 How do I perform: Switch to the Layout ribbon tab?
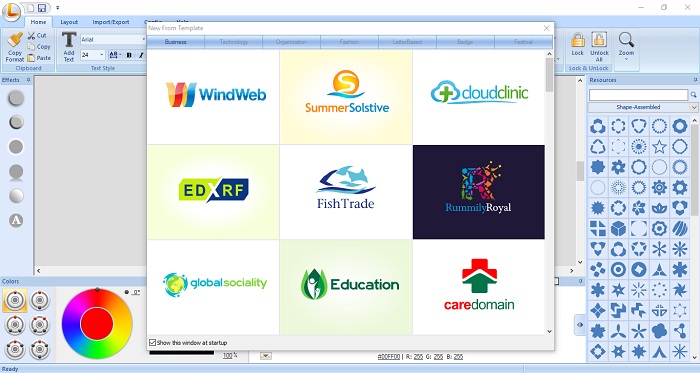(x=69, y=22)
